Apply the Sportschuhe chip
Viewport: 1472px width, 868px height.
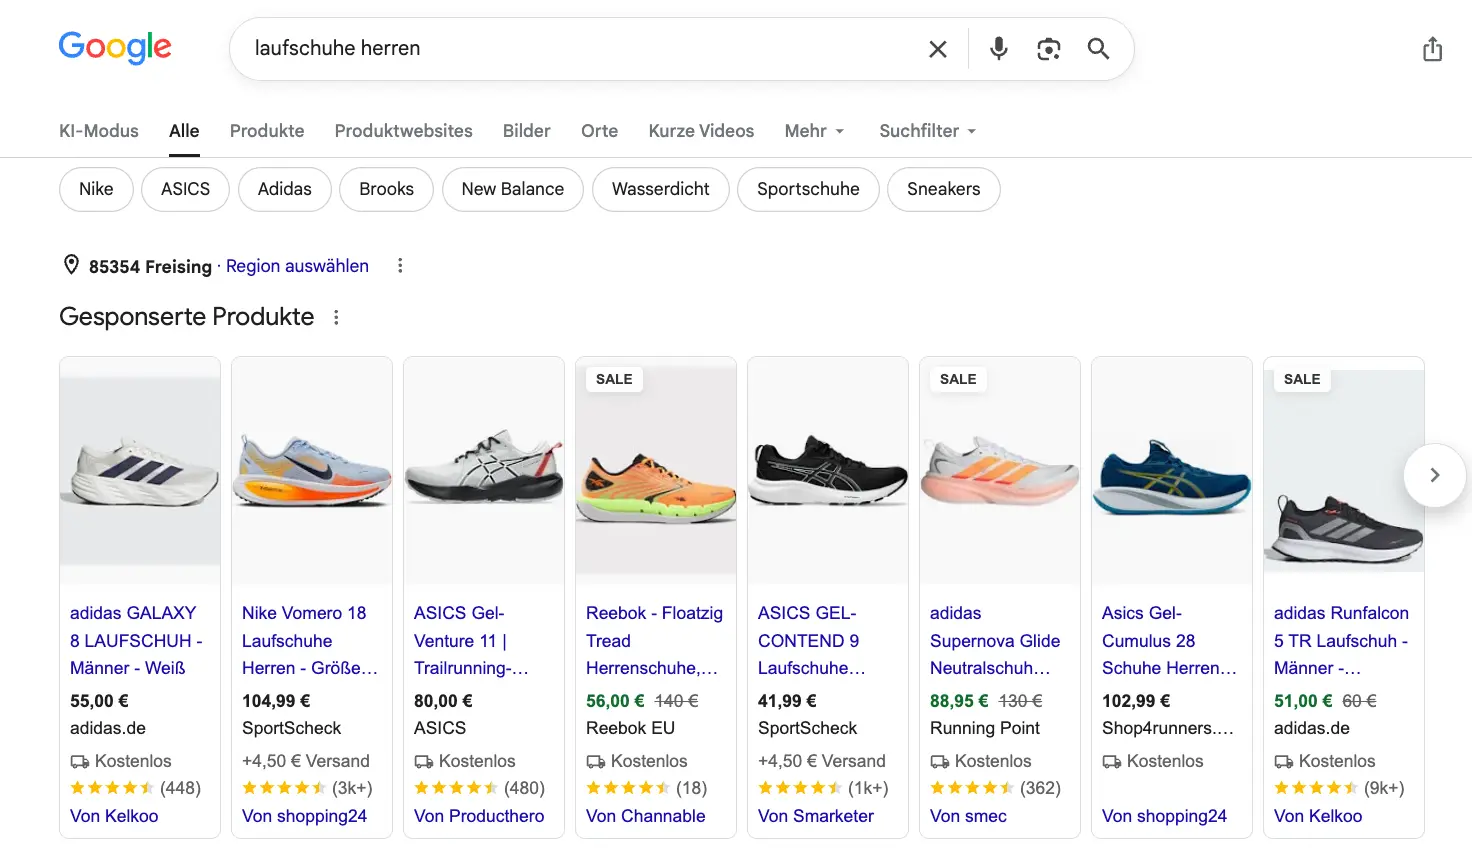pos(808,189)
